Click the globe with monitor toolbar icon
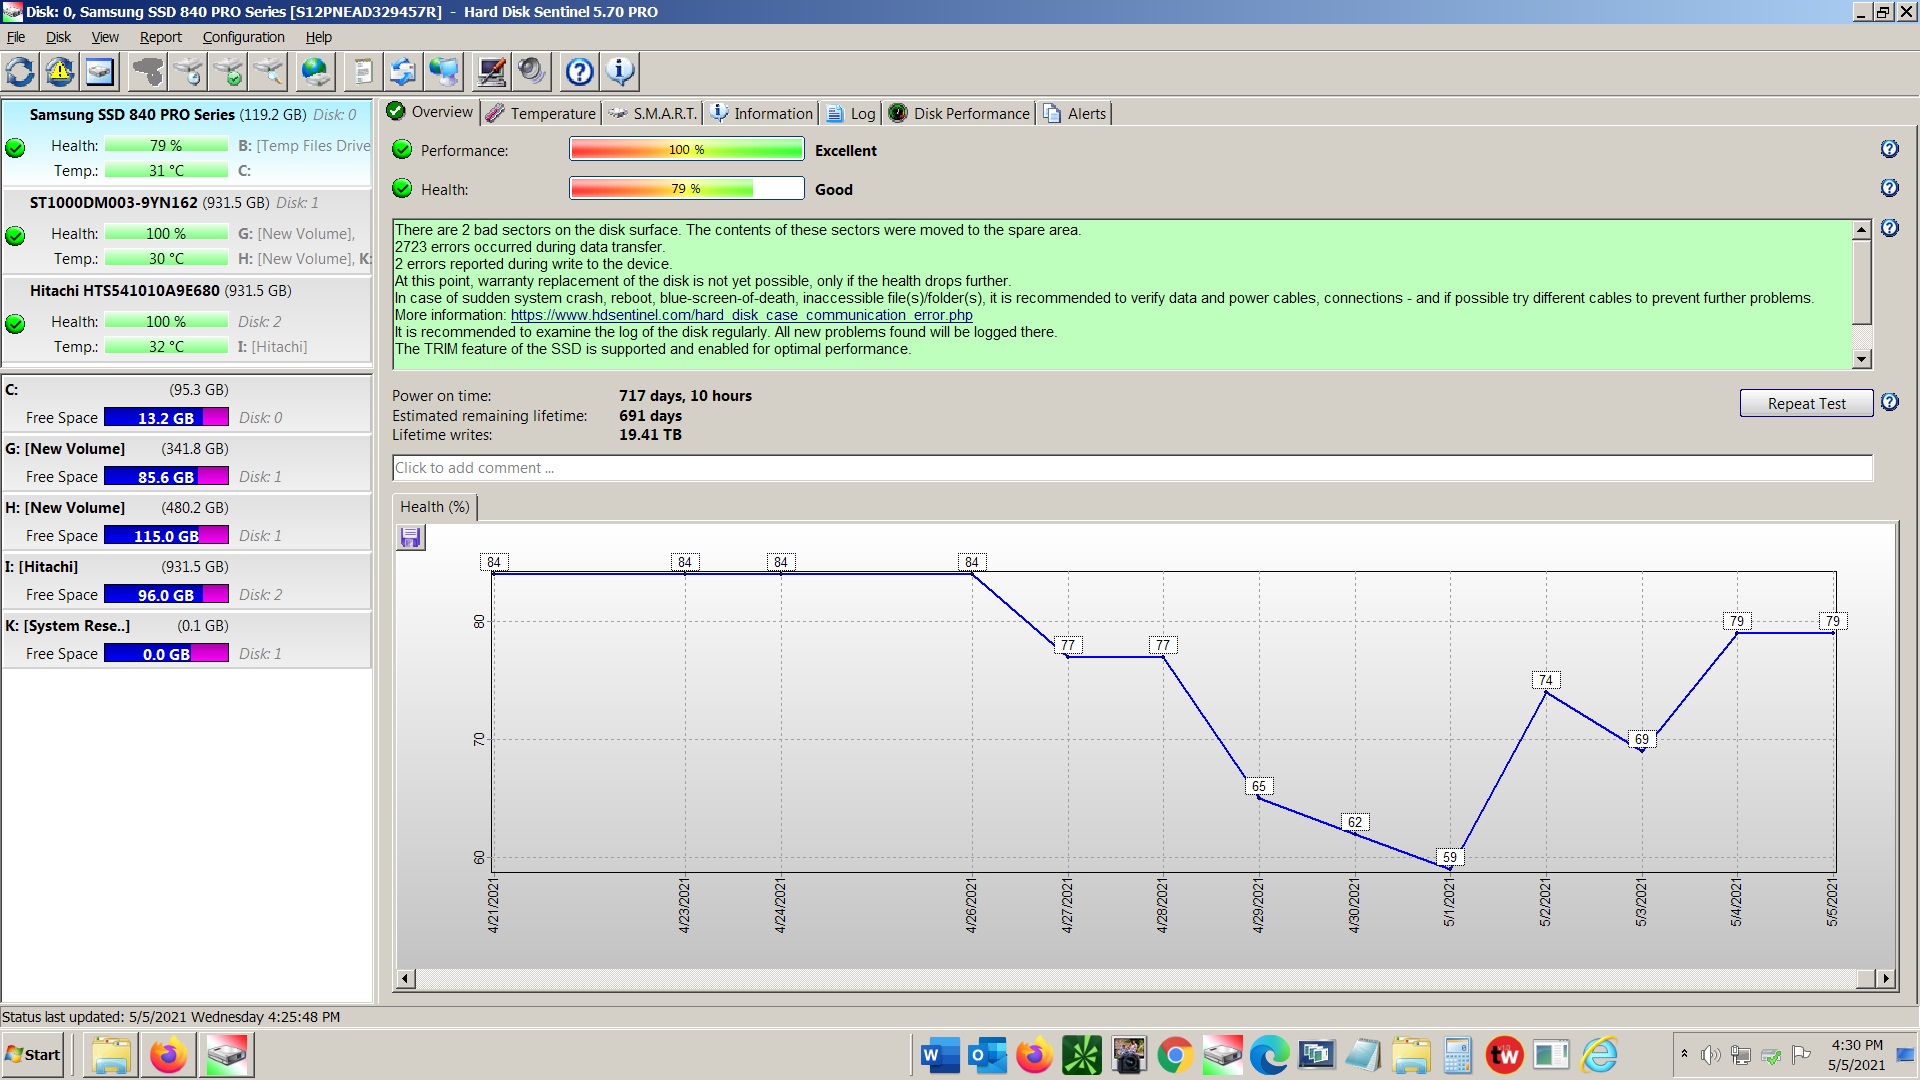This screenshot has width=1920, height=1080. click(x=443, y=72)
